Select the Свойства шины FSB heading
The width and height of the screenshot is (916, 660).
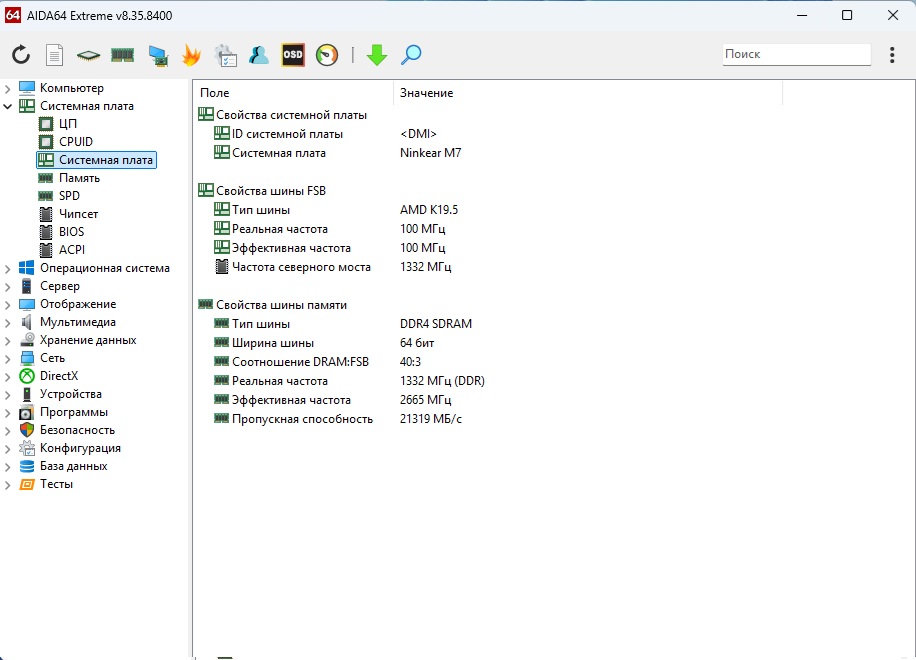tap(262, 191)
